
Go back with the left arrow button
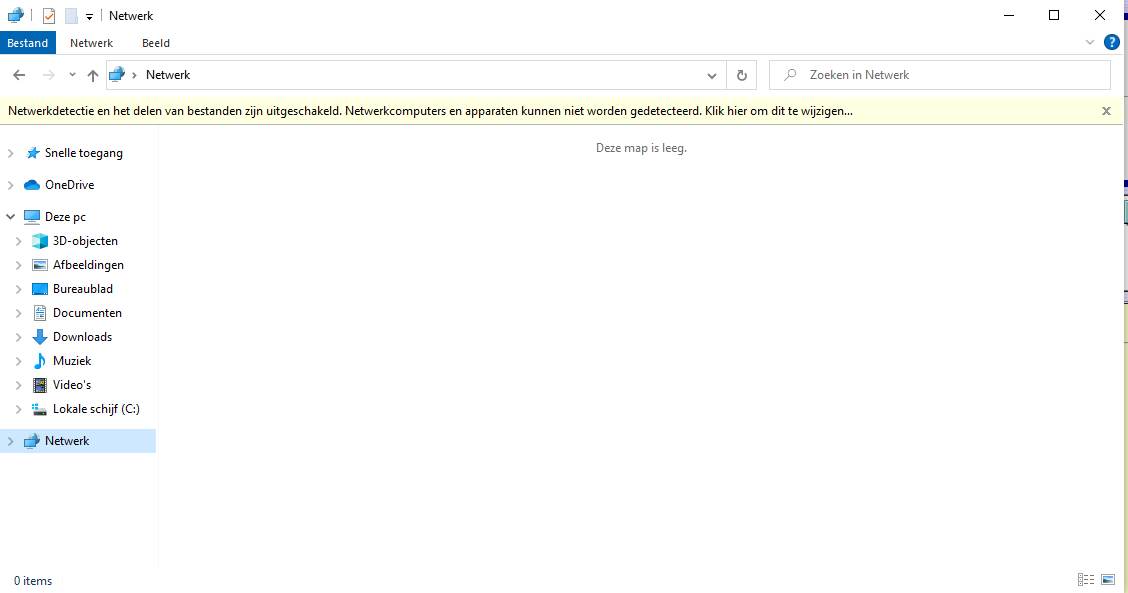(19, 75)
